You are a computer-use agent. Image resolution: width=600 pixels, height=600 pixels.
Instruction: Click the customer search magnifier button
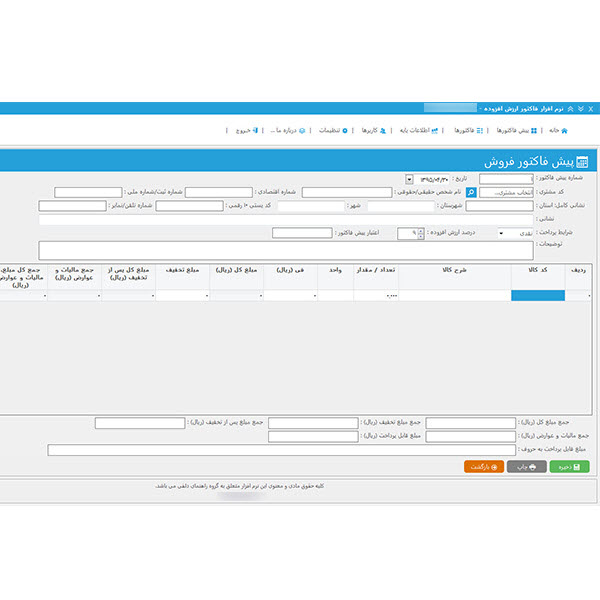click(x=472, y=192)
